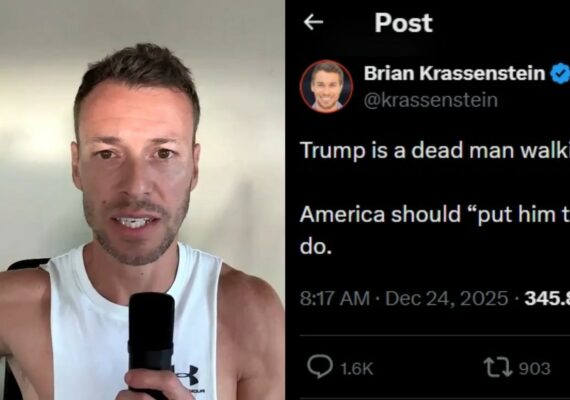Go back using the left arrow

point(313,23)
